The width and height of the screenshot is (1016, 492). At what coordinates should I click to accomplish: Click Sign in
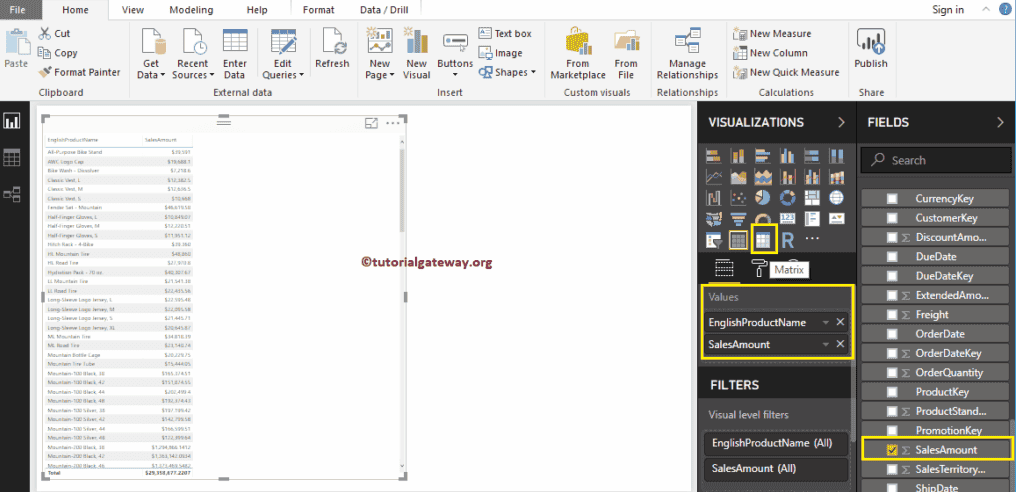point(948,9)
